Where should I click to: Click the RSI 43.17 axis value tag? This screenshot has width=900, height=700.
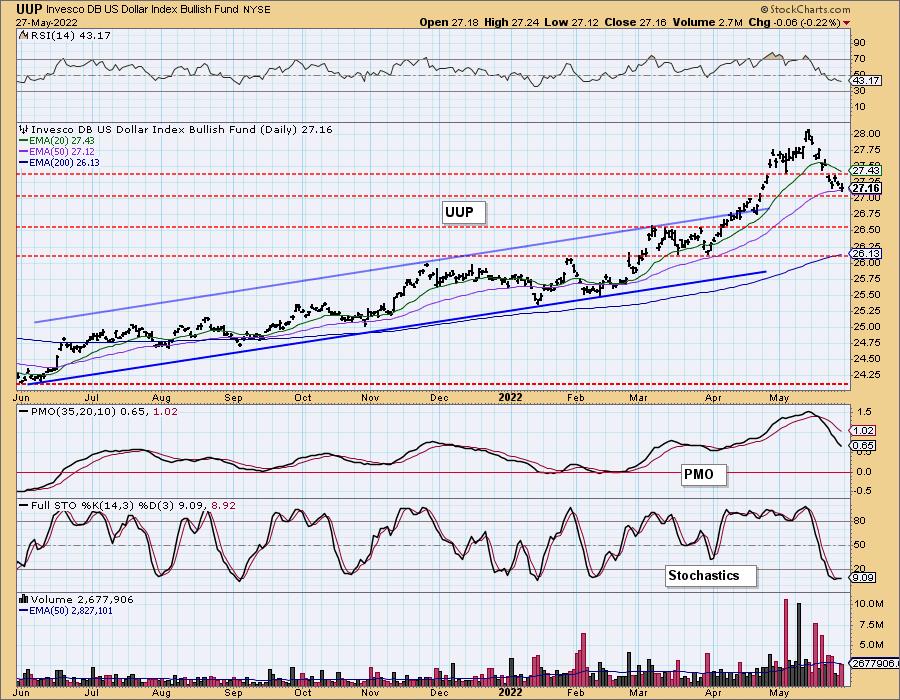tap(866, 81)
